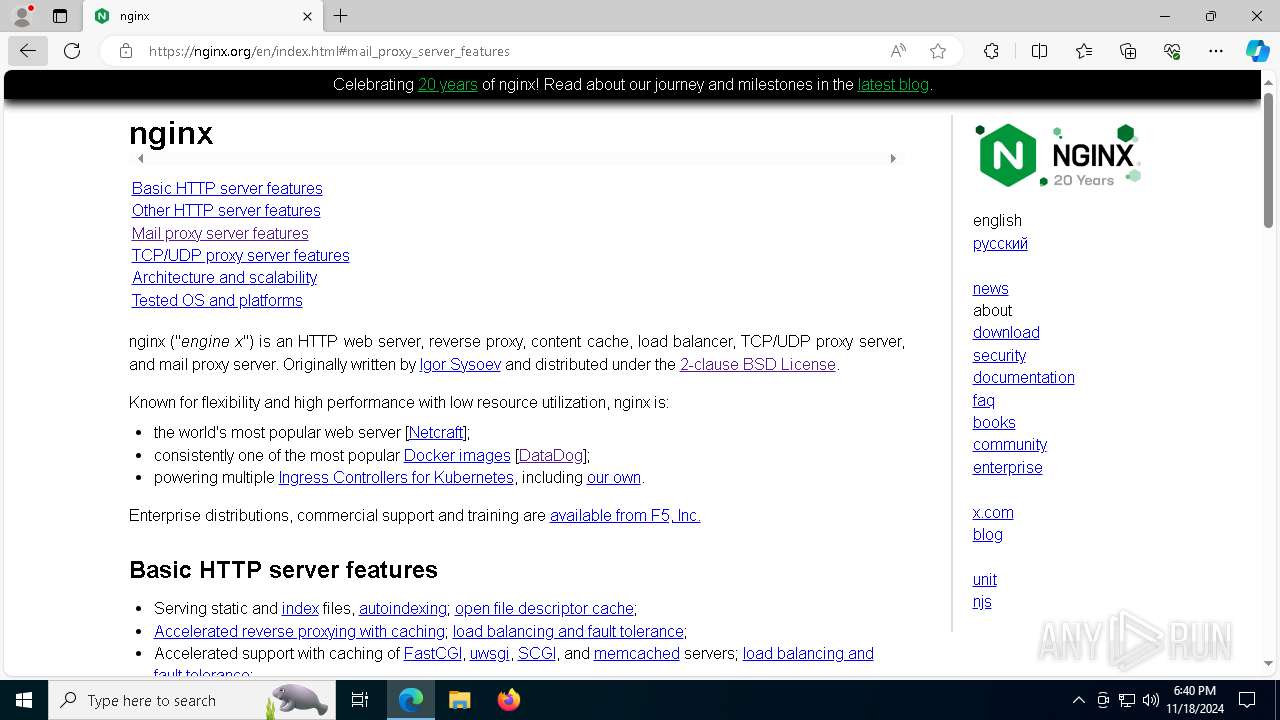Open the books sidebar link
The width and height of the screenshot is (1280, 720).
click(994, 422)
